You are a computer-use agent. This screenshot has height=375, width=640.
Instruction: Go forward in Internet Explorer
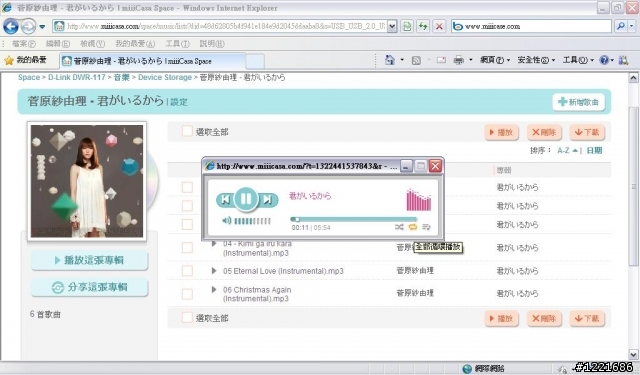28,27
